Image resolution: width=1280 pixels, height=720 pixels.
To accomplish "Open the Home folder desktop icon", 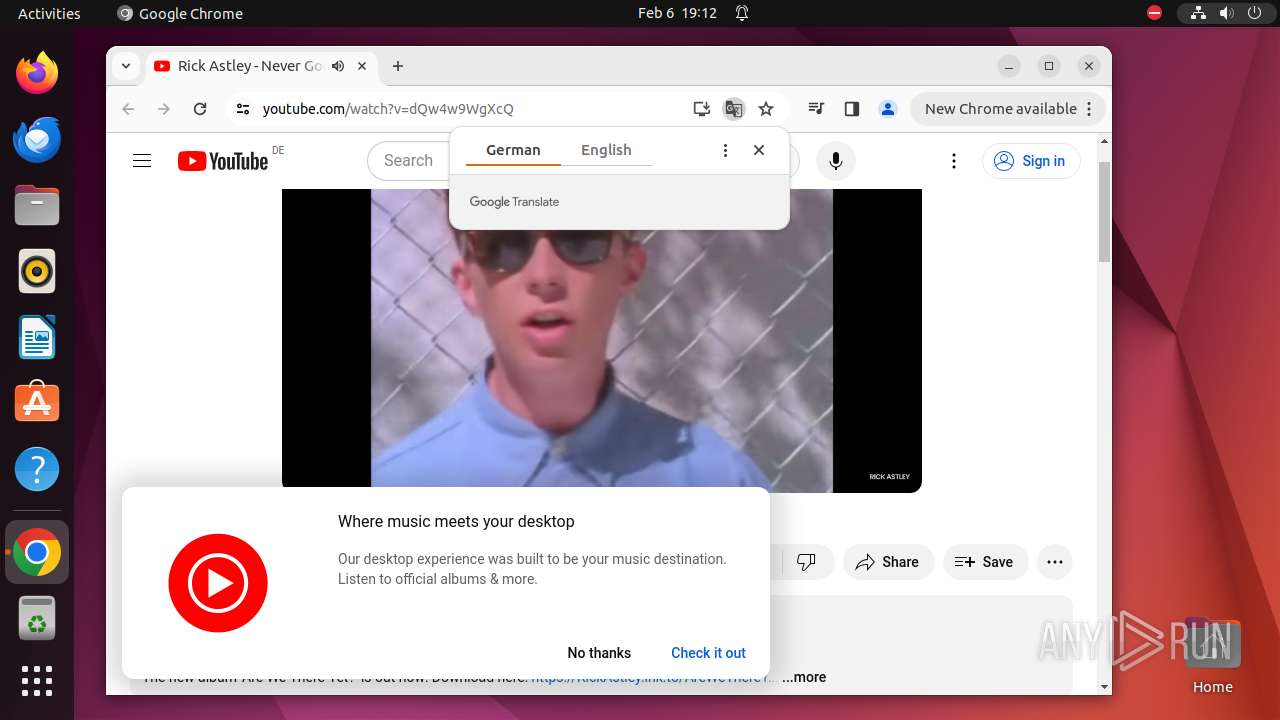I will coord(1212,655).
